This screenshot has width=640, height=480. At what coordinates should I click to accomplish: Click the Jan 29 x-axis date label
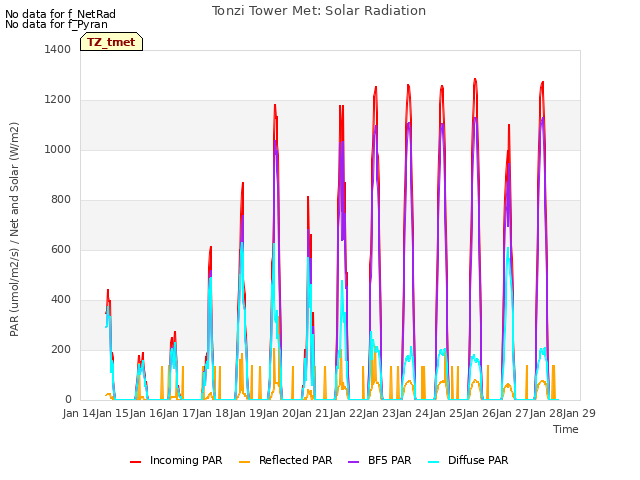pyautogui.click(x=579, y=413)
